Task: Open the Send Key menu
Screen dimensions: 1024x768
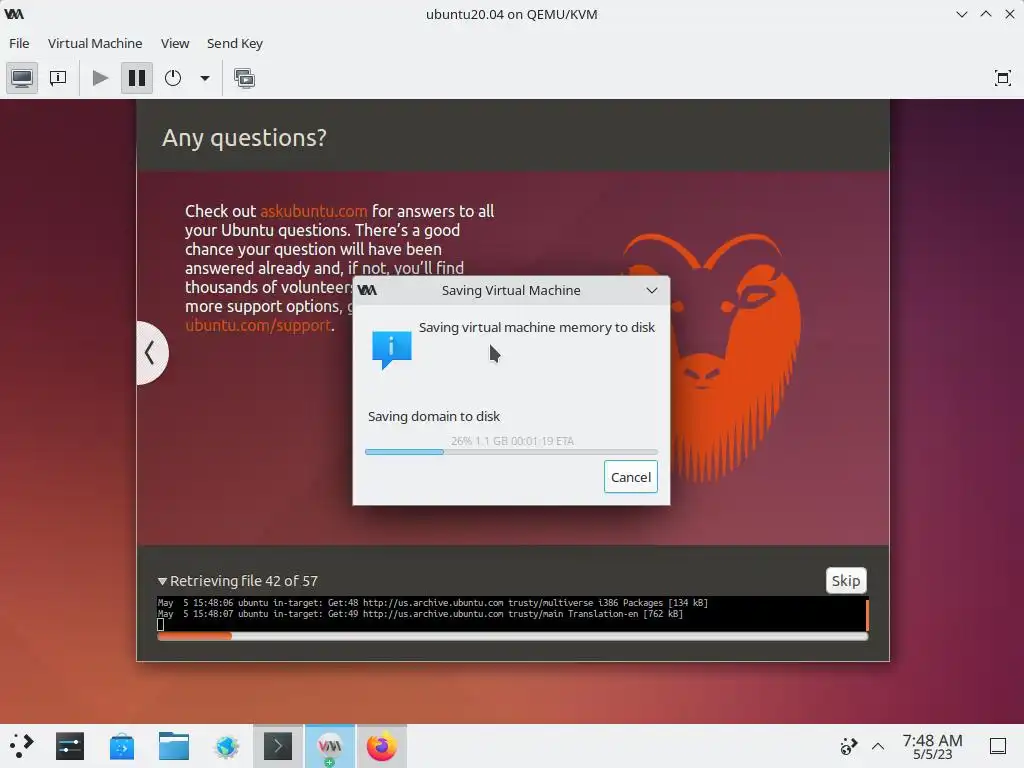Action: (x=234, y=43)
